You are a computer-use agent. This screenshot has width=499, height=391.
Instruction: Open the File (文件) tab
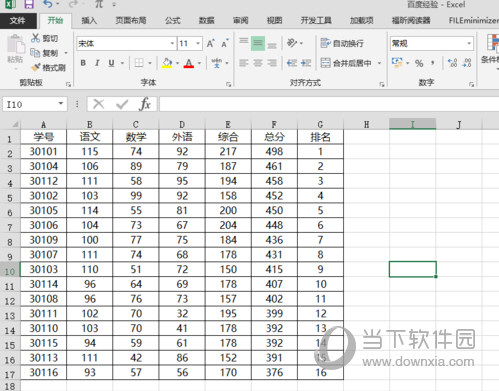pyautogui.click(x=18, y=21)
